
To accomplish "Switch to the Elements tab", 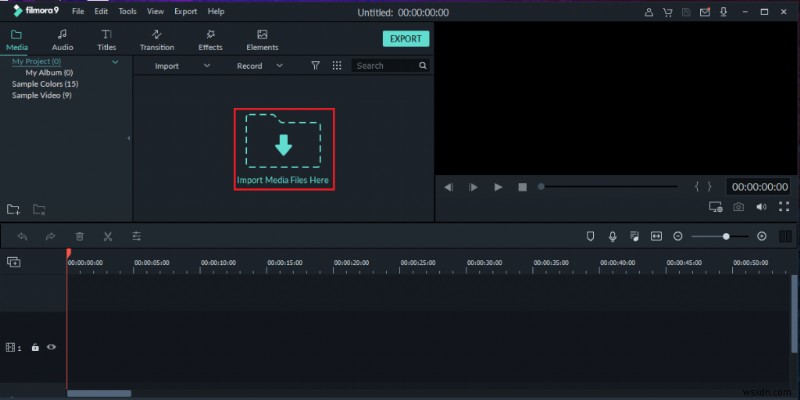I will [x=262, y=40].
